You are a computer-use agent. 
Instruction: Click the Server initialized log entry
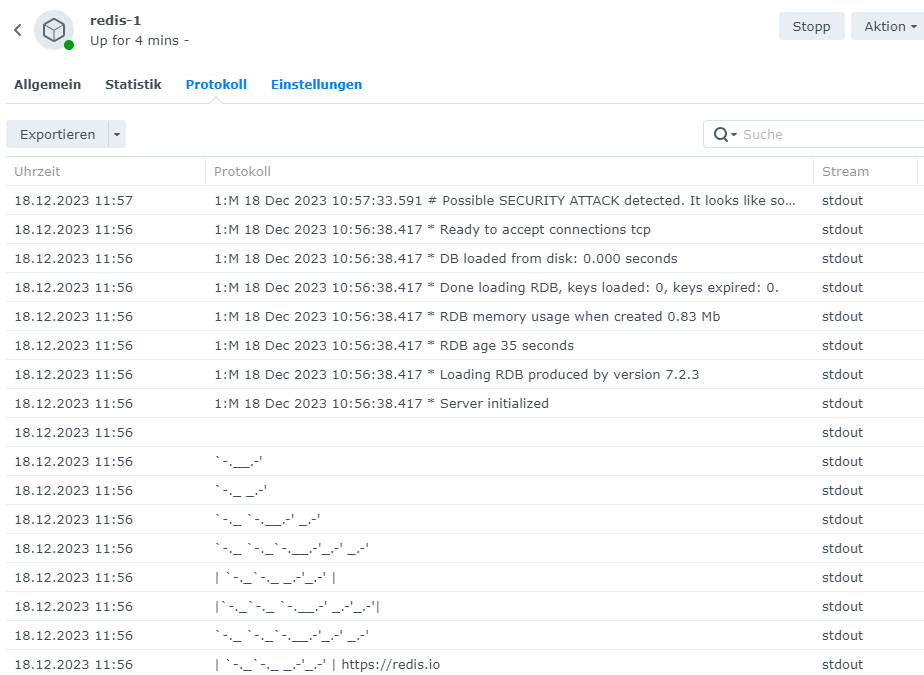(x=381, y=404)
